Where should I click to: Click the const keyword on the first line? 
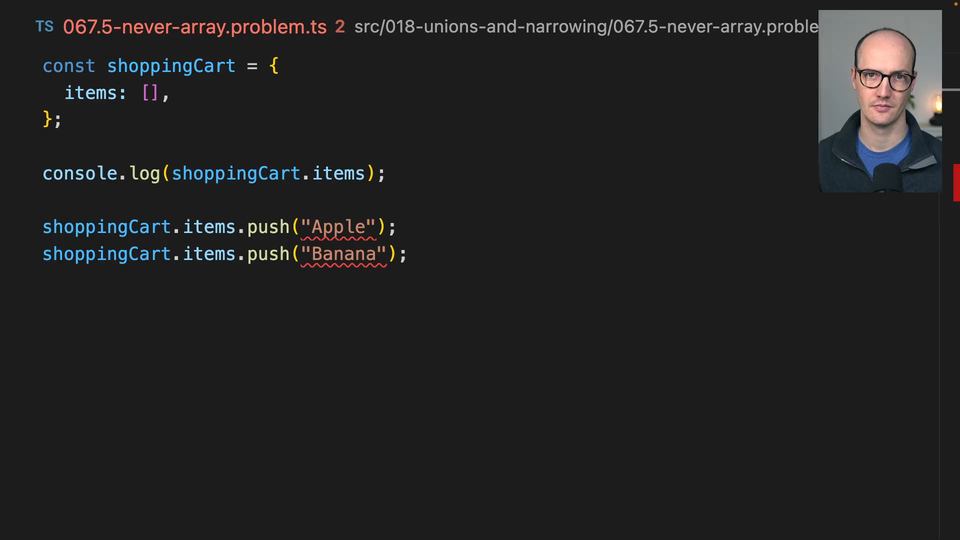(x=69, y=66)
